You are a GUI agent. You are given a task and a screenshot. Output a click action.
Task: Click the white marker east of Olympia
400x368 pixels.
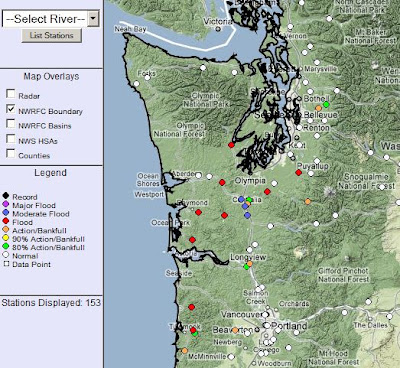[274, 183]
